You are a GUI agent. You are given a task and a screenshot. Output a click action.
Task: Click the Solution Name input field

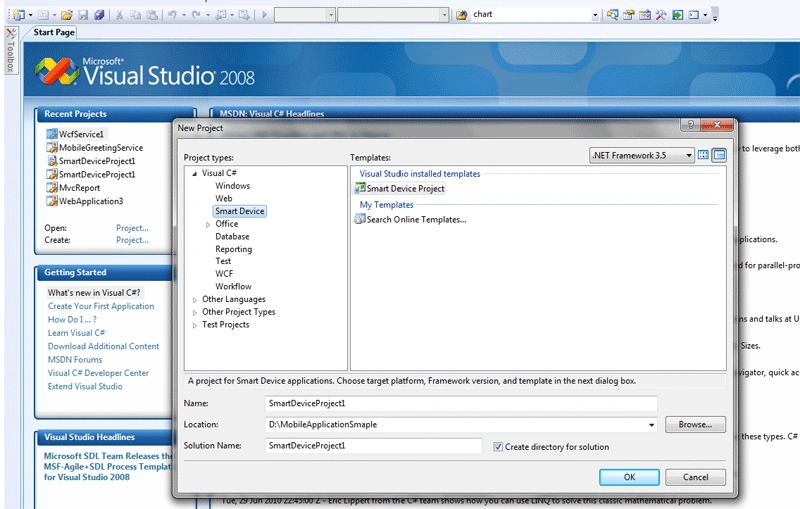coord(373,446)
